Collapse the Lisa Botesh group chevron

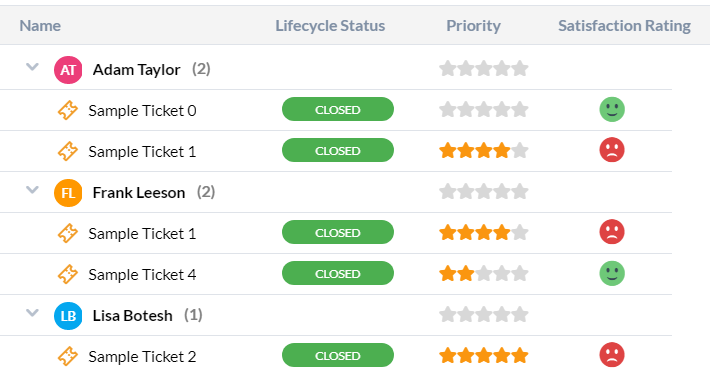coord(32,312)
